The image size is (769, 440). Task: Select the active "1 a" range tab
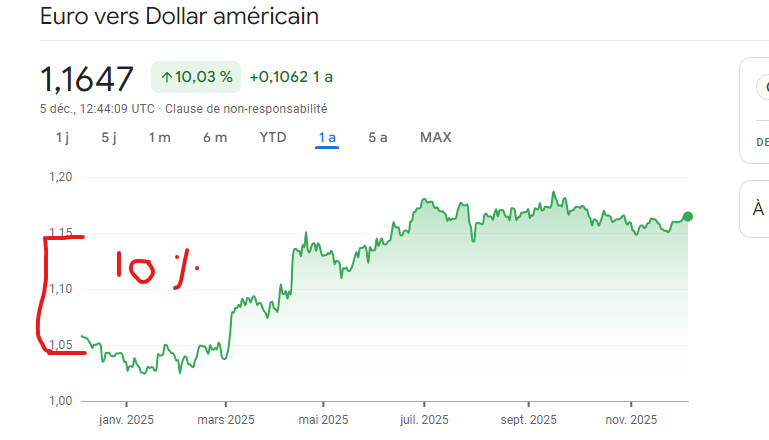pyautogui.click(x=327, y=137)
